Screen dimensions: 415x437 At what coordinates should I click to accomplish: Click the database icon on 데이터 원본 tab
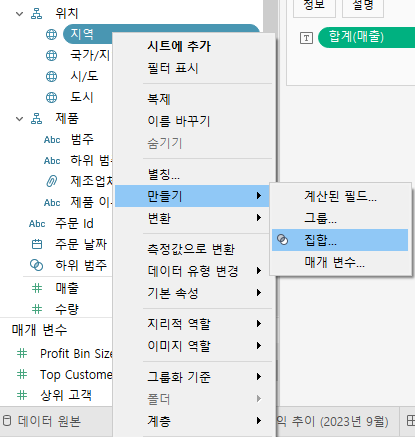(7, 421)
